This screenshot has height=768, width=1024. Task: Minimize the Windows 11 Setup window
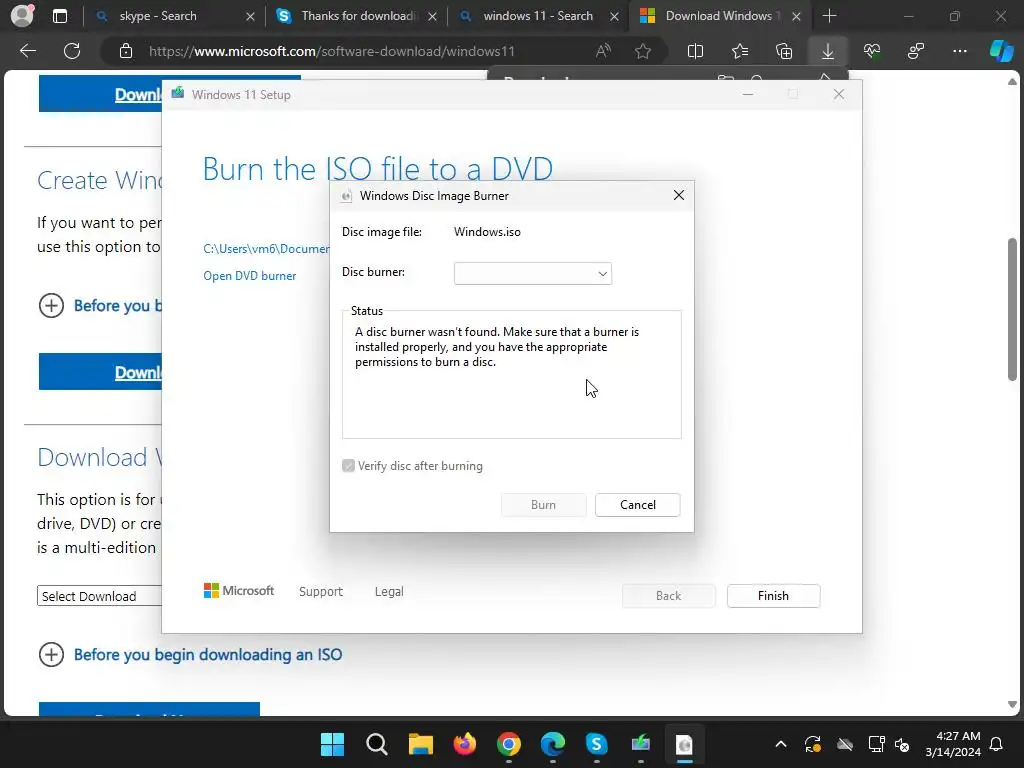tap(748, 95)
